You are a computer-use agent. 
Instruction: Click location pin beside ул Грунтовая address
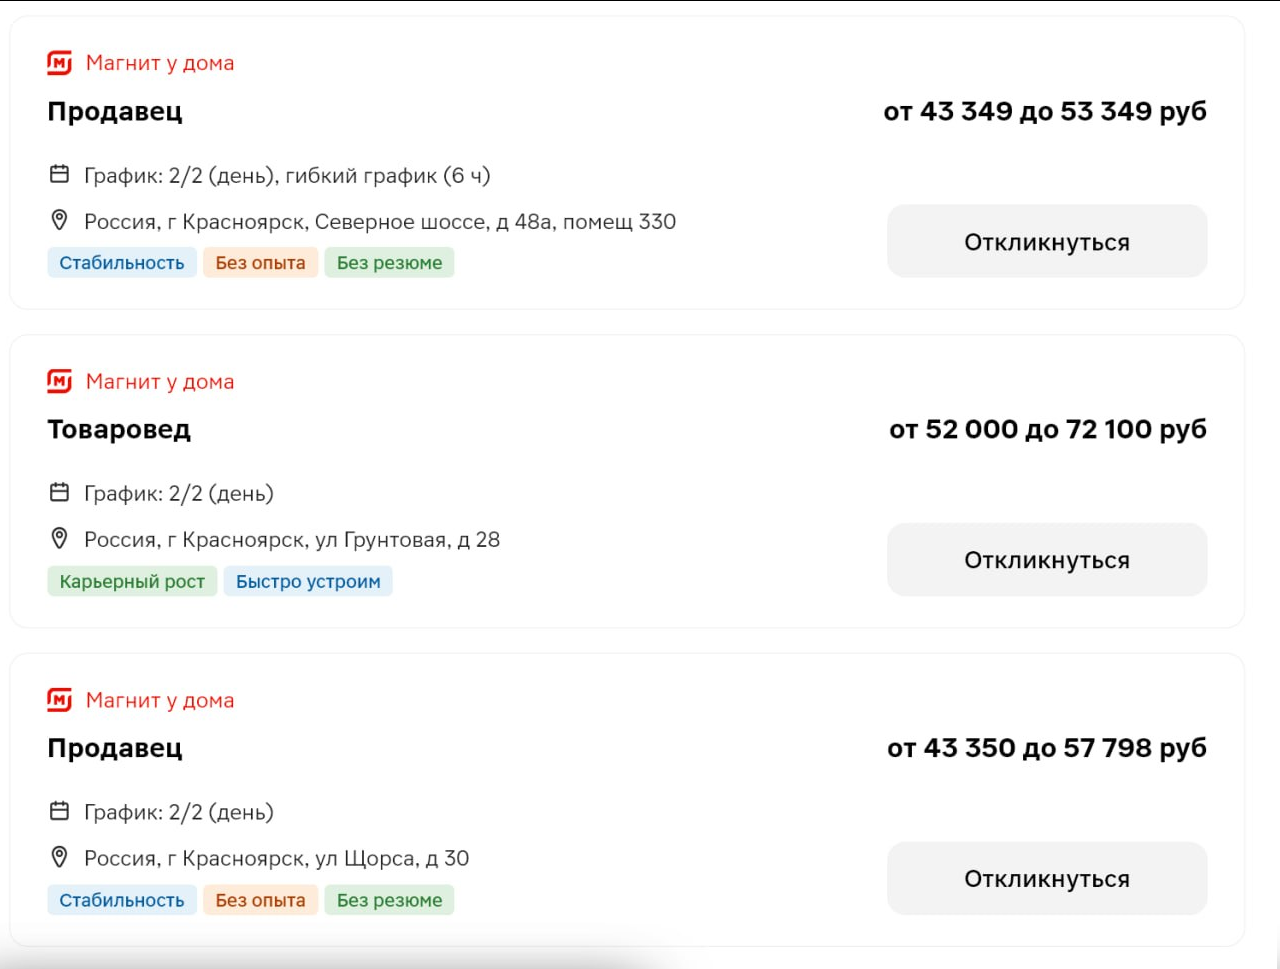(x=60, y=538)
